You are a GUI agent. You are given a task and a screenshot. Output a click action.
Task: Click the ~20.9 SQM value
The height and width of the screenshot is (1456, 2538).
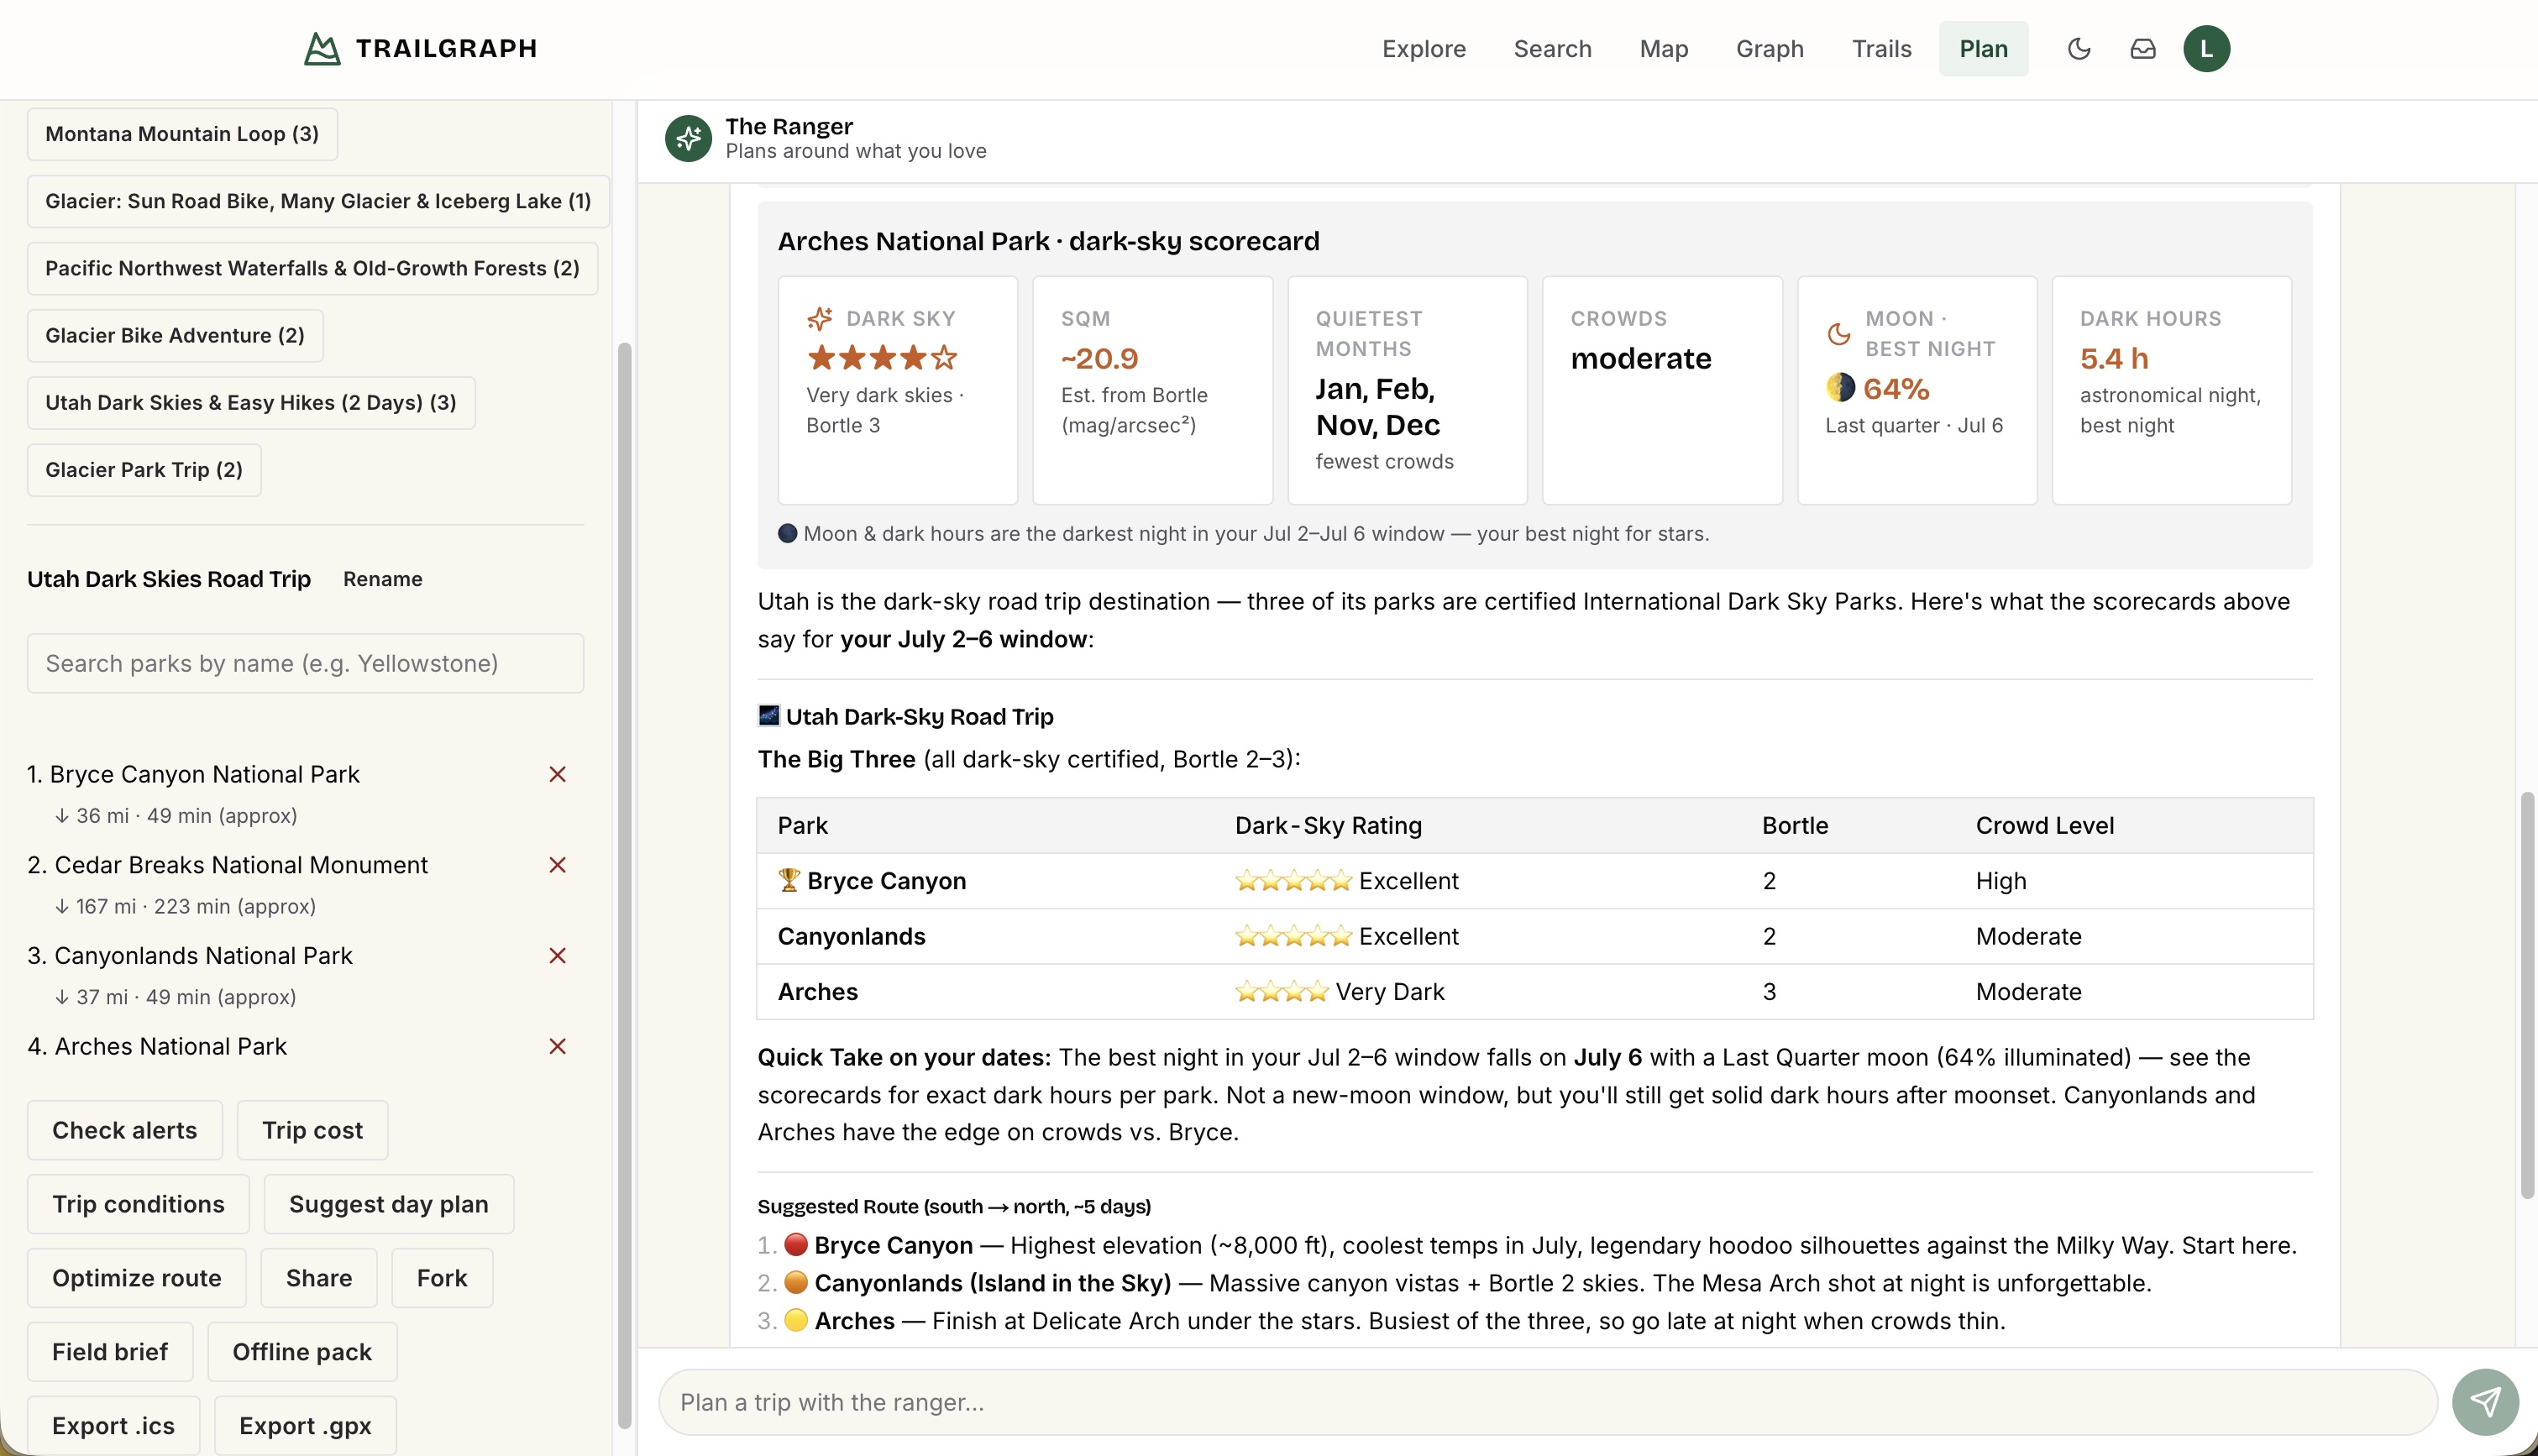(x=1099, y=358)
